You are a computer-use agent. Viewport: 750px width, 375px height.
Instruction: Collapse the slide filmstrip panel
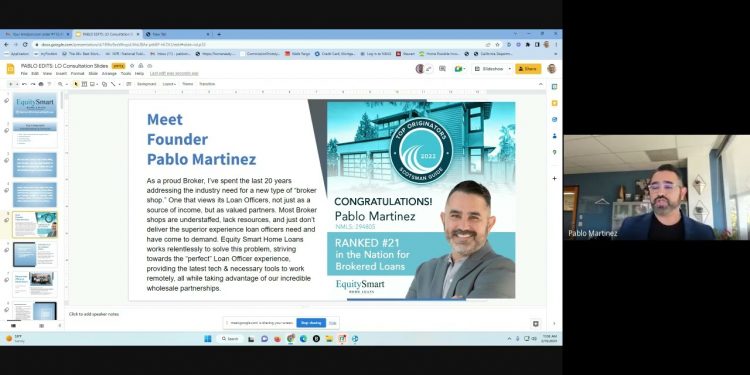[60, 326]
